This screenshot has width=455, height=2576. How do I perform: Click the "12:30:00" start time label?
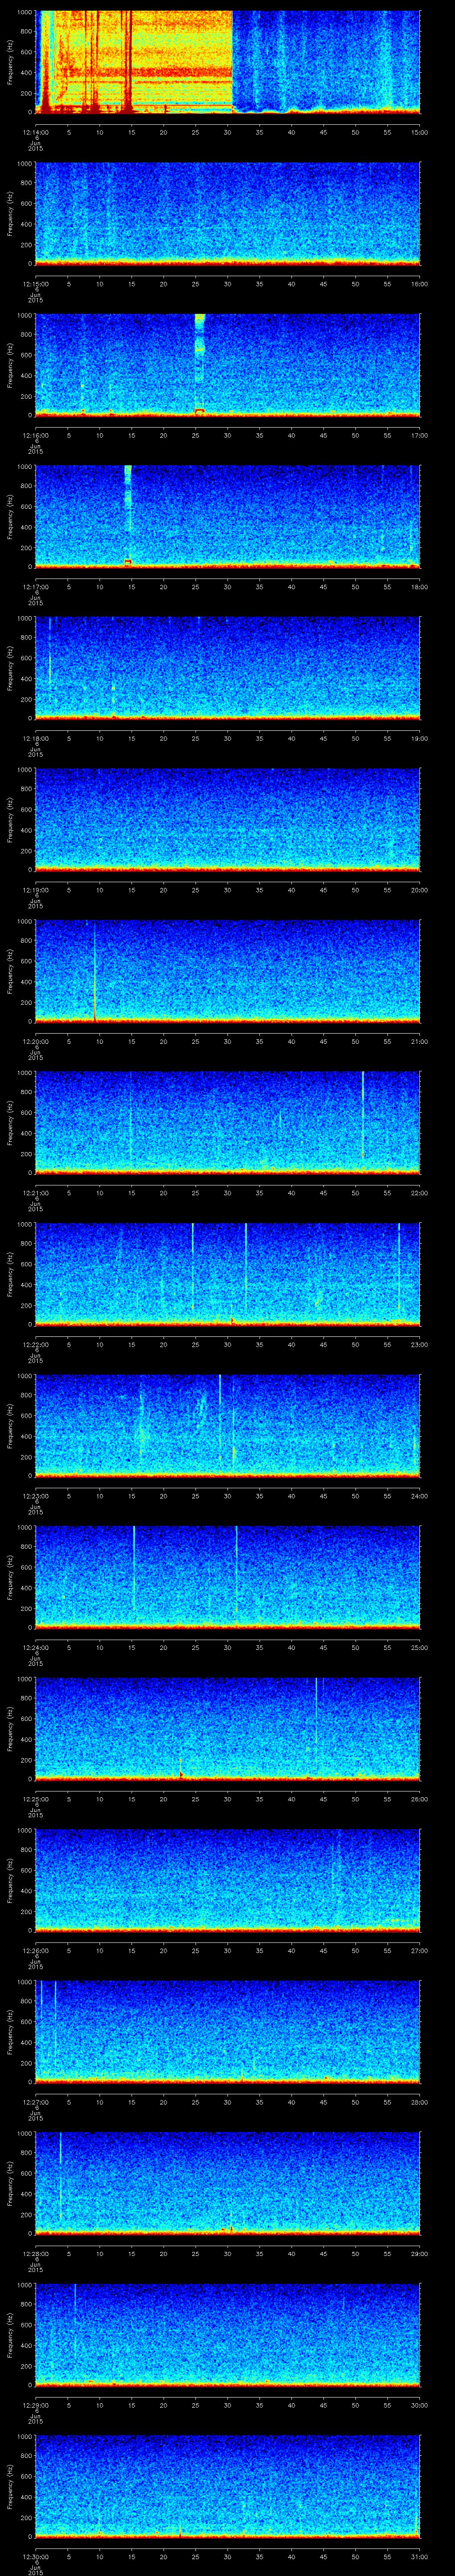(36, 2557)
